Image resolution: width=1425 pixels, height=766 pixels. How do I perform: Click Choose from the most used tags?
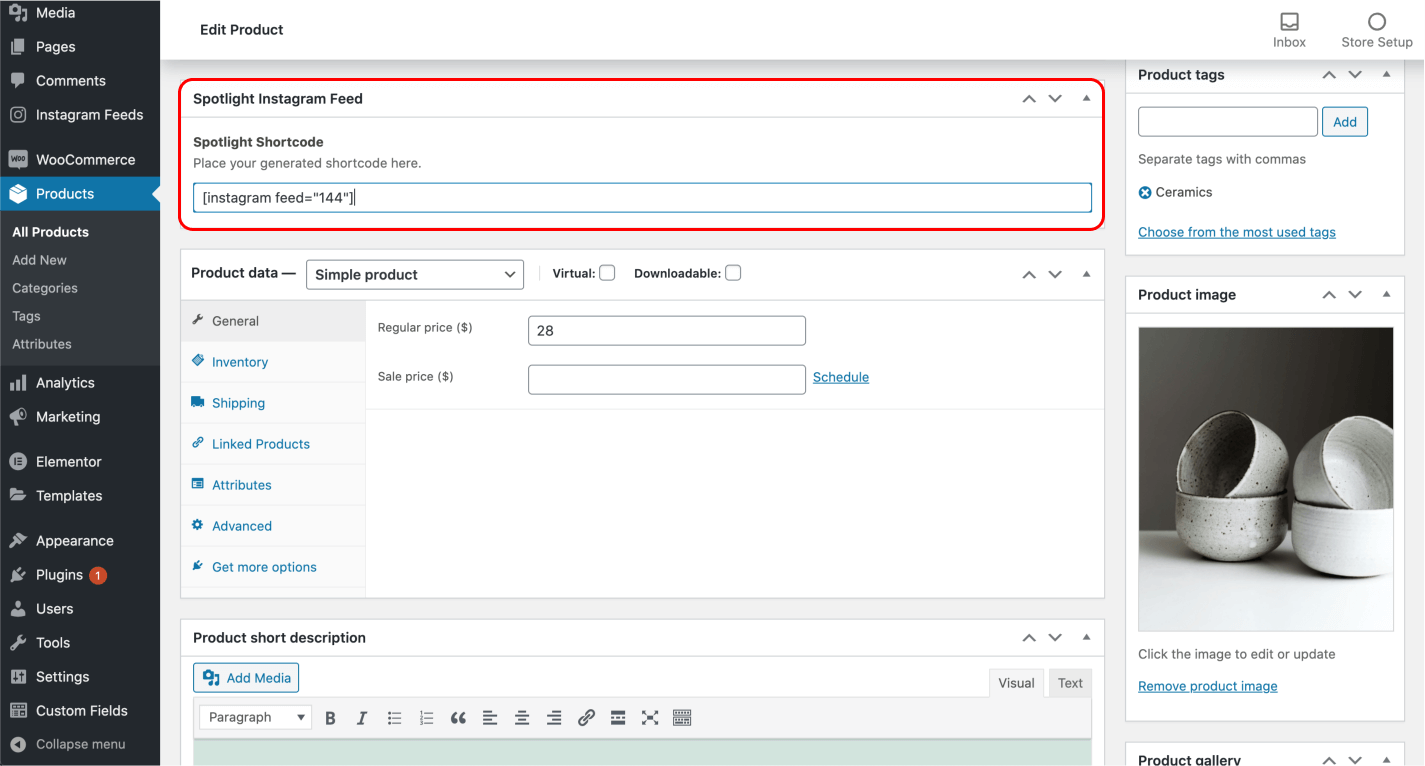click(x=1237, y=232)
